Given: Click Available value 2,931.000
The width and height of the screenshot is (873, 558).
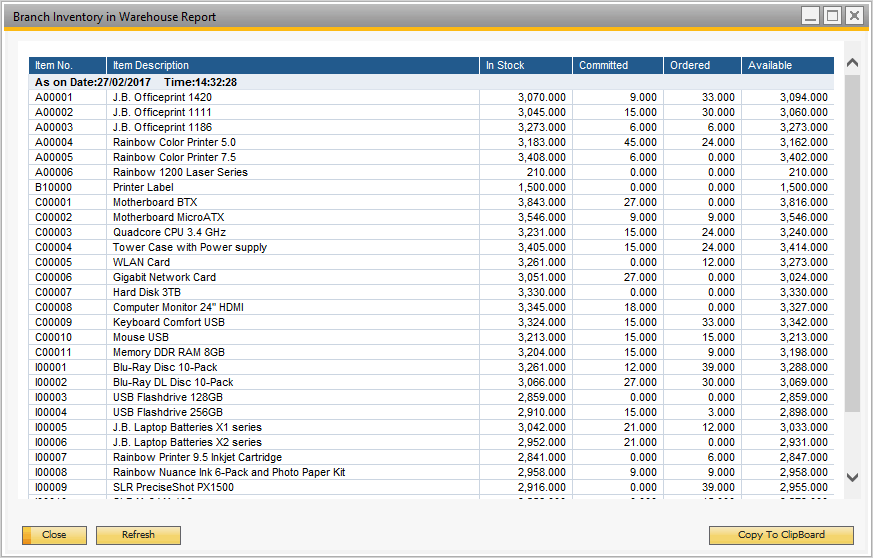Looking at the screenshot, I should click(x=803, y=443).
